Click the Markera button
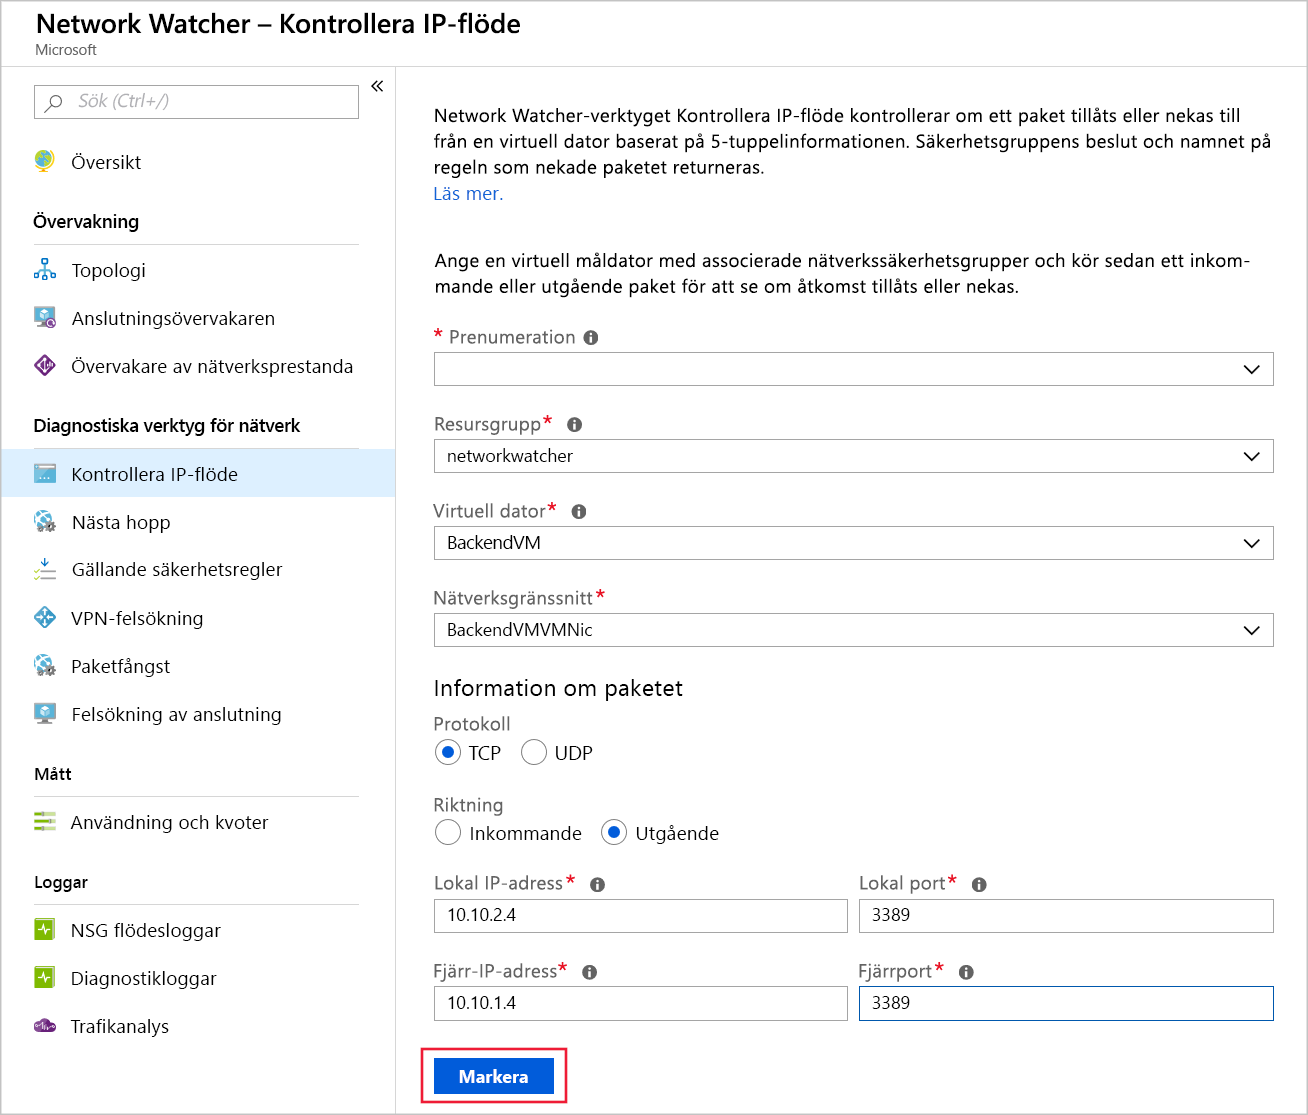The height and width of the screenshot is (1115, 1308). coord(494,1076)
